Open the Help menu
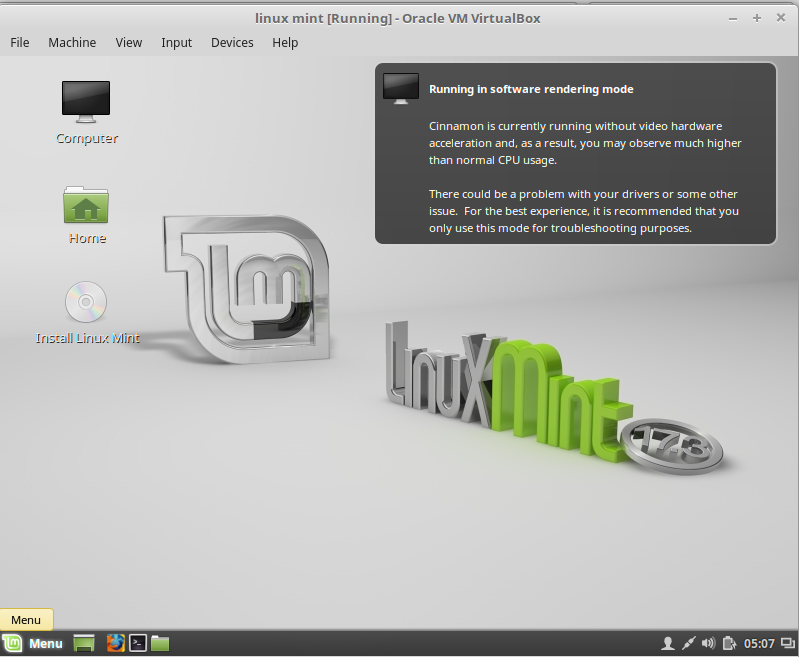This screenshot has width=799, height=657. [285, 42]
